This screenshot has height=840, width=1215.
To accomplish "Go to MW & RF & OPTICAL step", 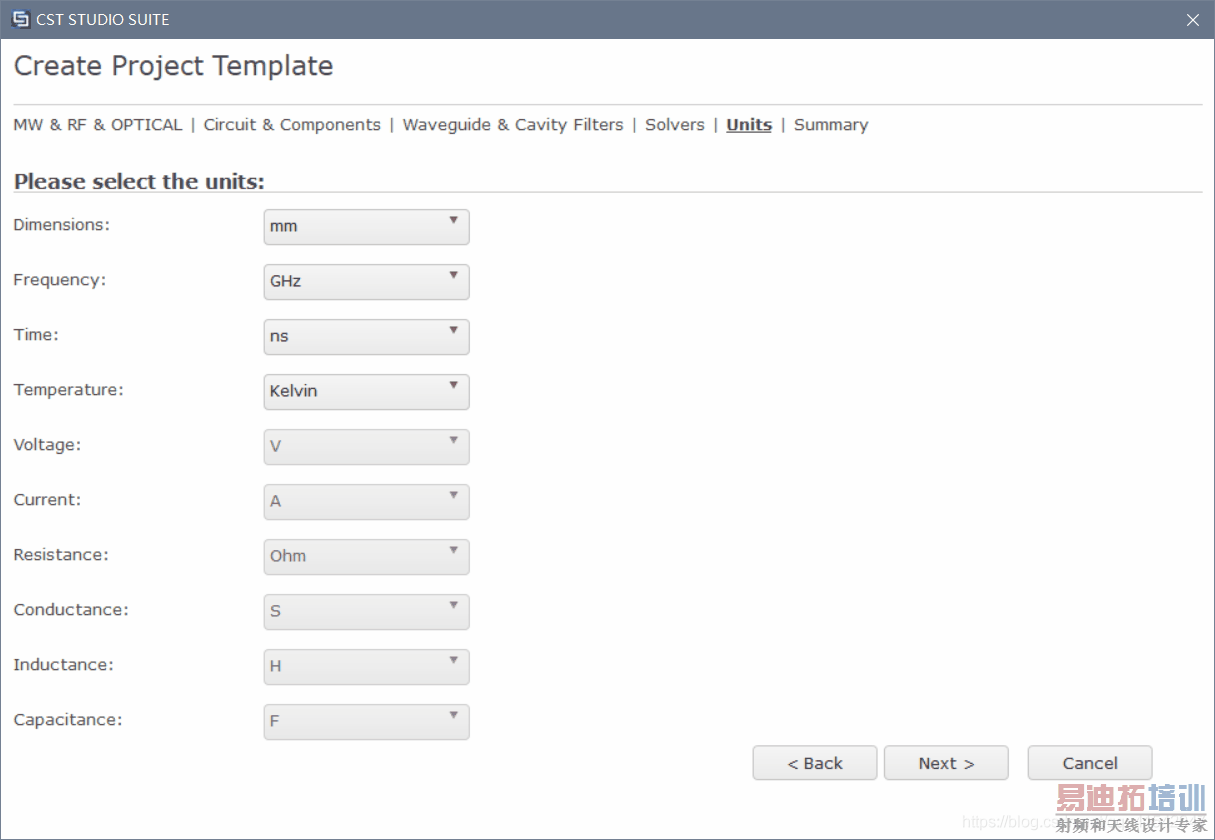I will (98, 125).
